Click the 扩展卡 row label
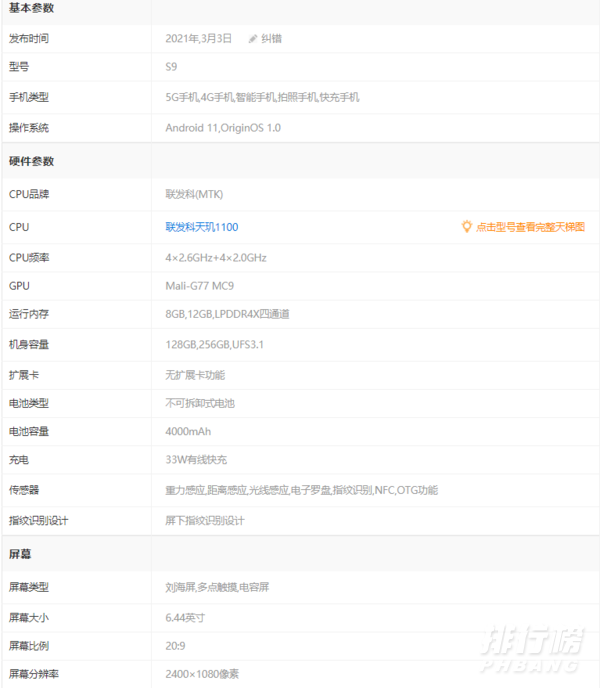This screenshot has width=600, height=688. coord(24,375)
